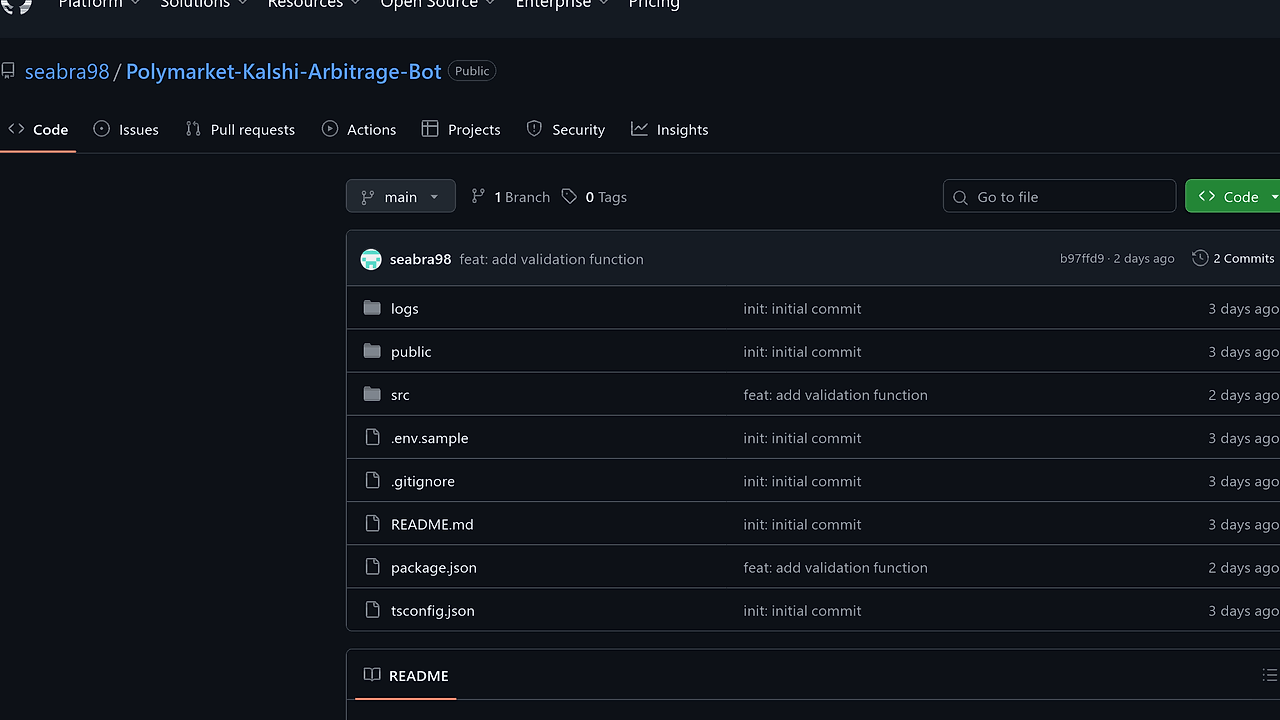Click the src row 'feat: add validation function'
The image size is (1280, 720).
pyautogui.click(x=835, y=395)
